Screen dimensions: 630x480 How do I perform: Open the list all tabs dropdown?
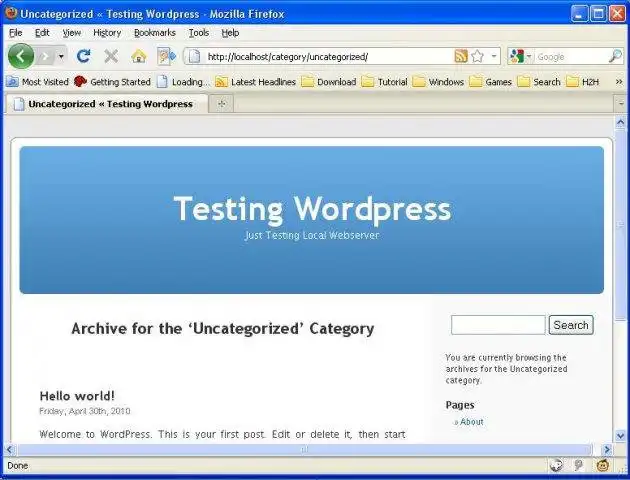point(621,104)
